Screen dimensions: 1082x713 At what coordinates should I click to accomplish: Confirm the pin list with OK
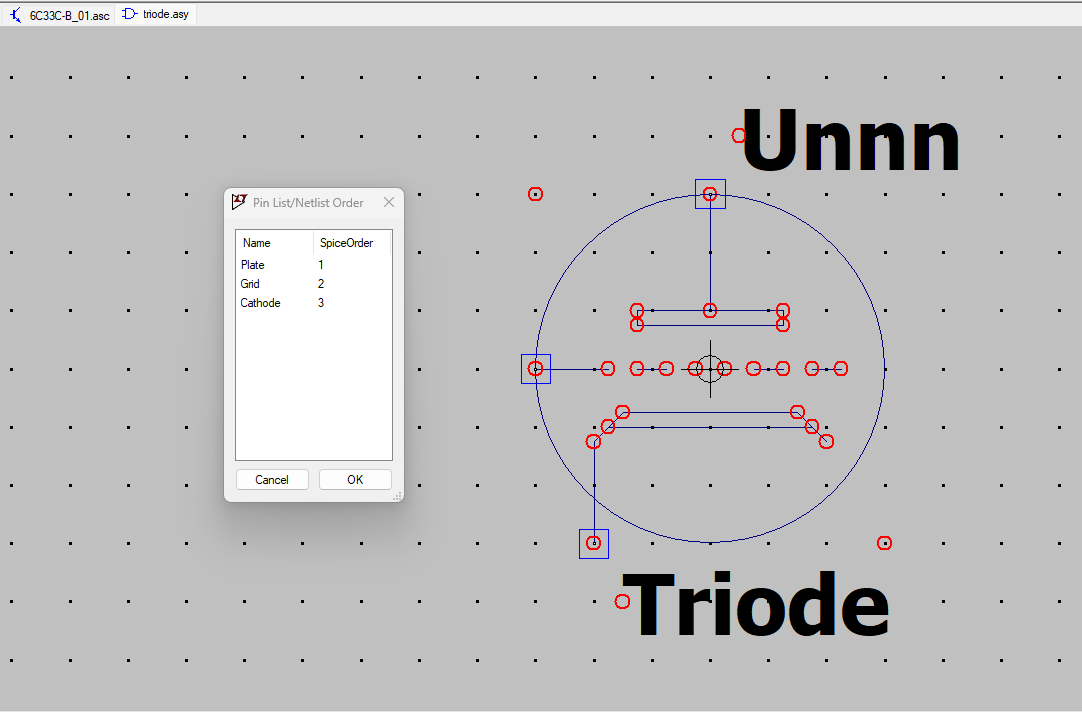355,480
